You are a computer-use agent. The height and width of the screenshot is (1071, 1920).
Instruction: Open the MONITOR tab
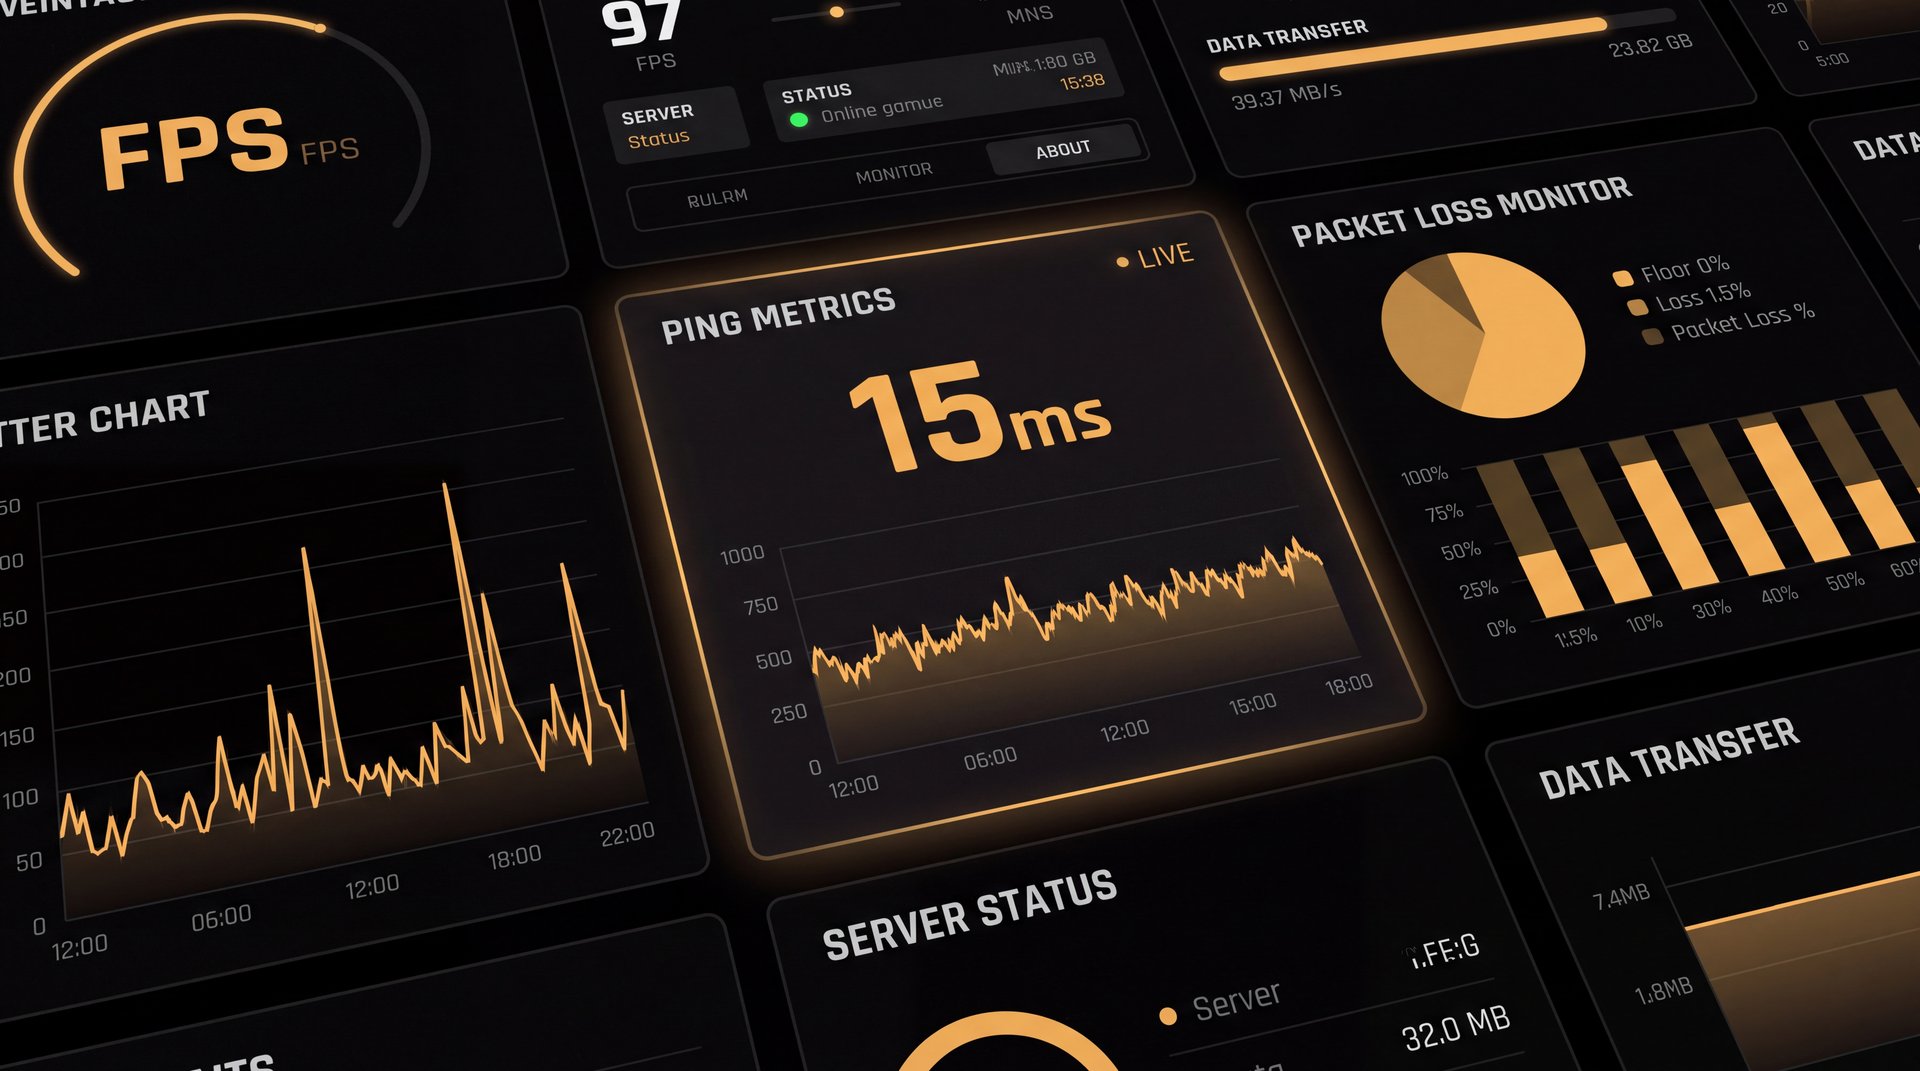(x=894, y=173)
